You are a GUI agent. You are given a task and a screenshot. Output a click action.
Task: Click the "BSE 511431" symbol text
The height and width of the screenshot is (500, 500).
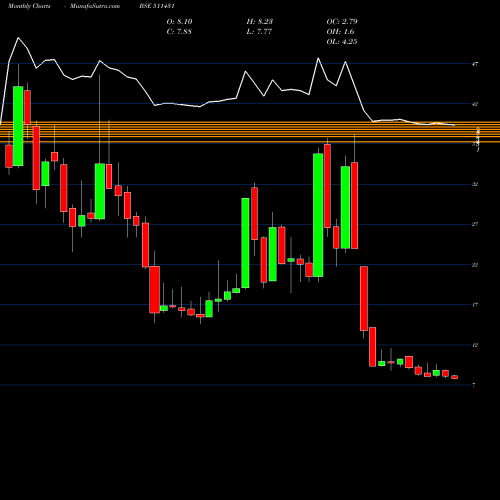(x=157, y=6)
